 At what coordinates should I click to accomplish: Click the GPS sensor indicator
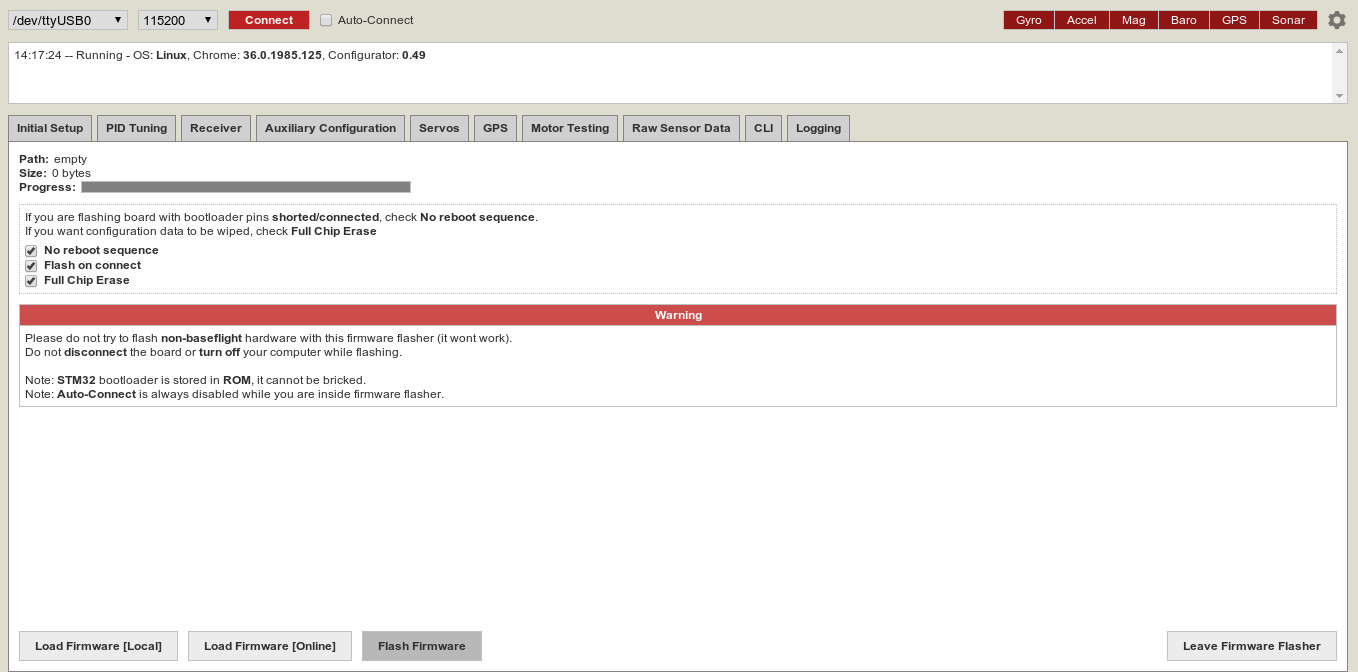tap(1235, 20)
